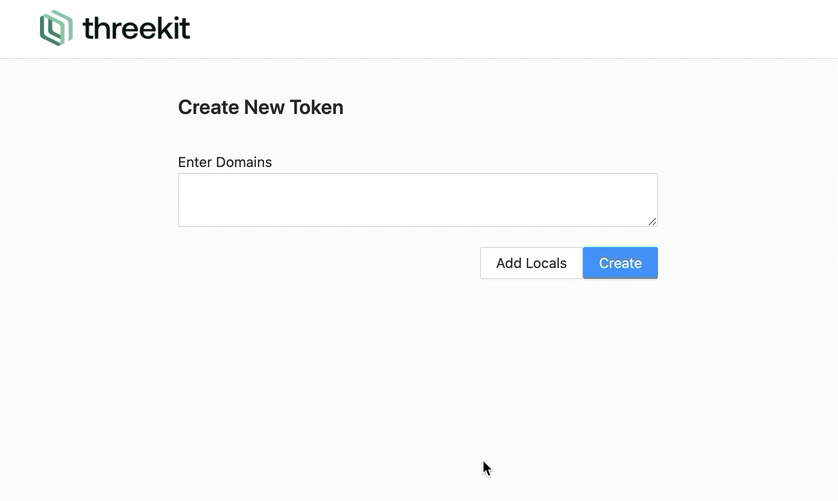This screenshot has width=838, height=501.
Task: Activate the empty domains field
Action: (x=417, y=200)
